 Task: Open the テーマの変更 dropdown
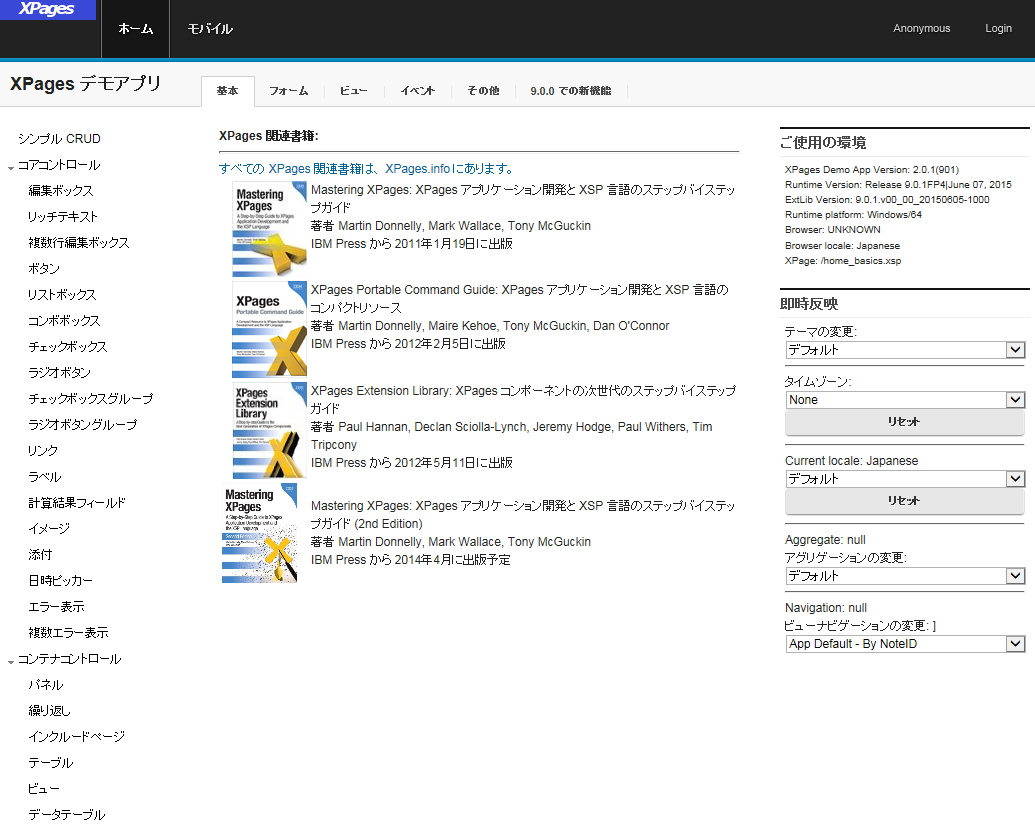click(x=904, y=350)
